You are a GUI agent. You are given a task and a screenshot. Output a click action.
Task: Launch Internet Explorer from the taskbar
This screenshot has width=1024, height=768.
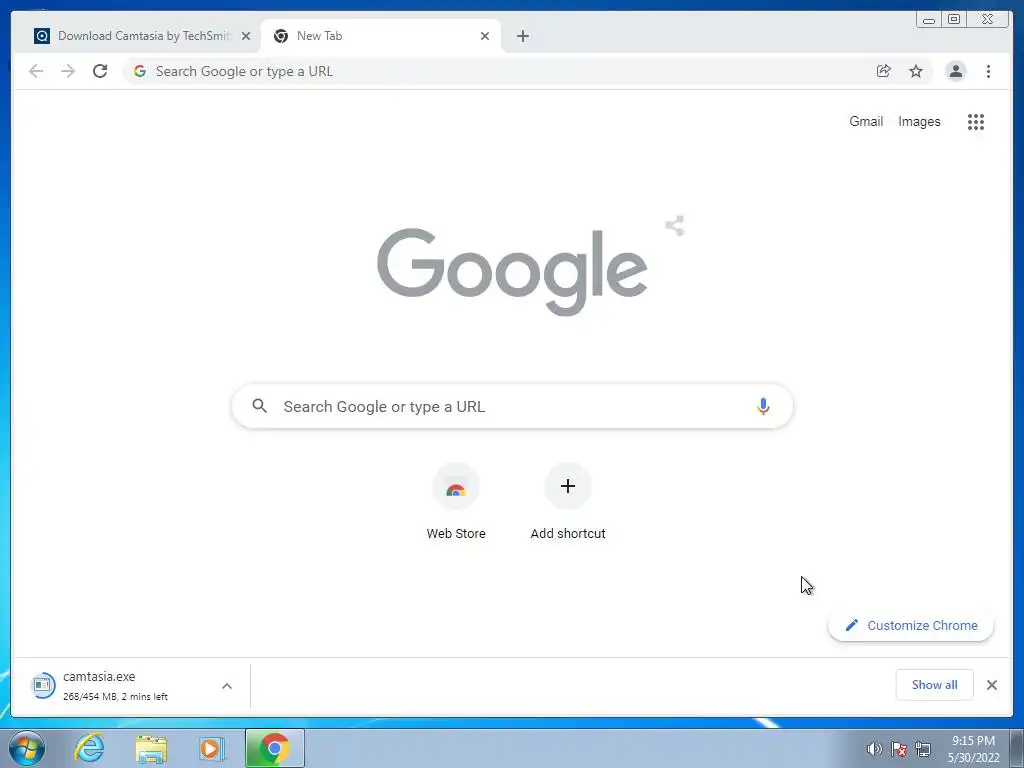(89, 748)
